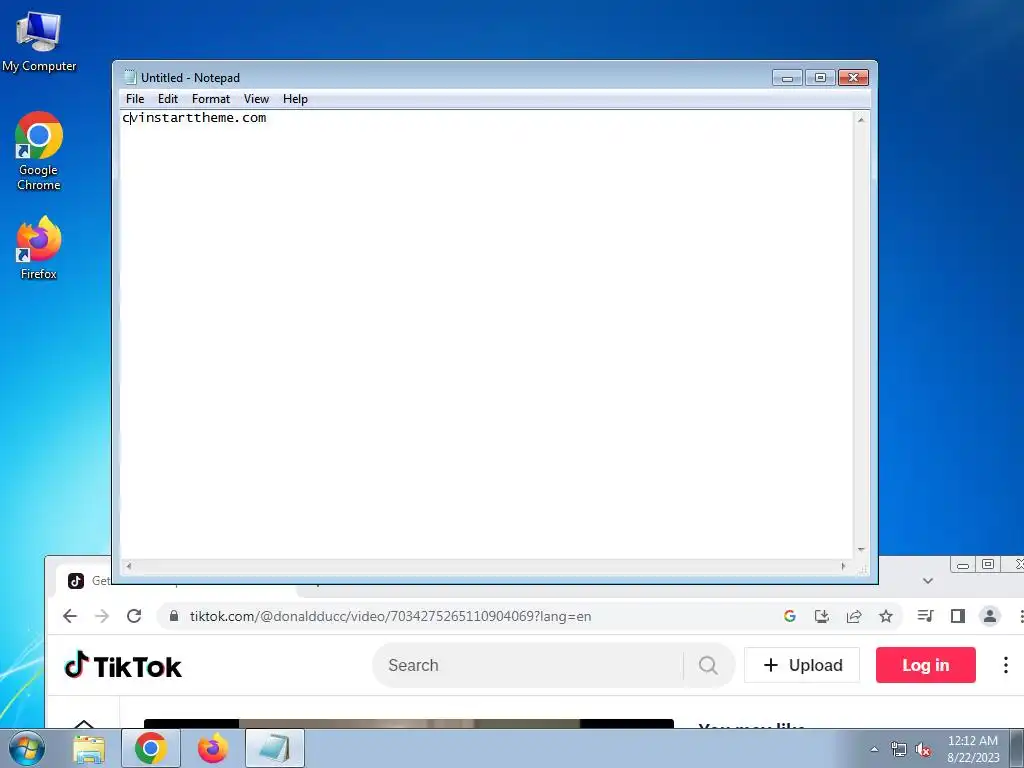Click the TikTok search magnifier button

(x=708, y=665)
